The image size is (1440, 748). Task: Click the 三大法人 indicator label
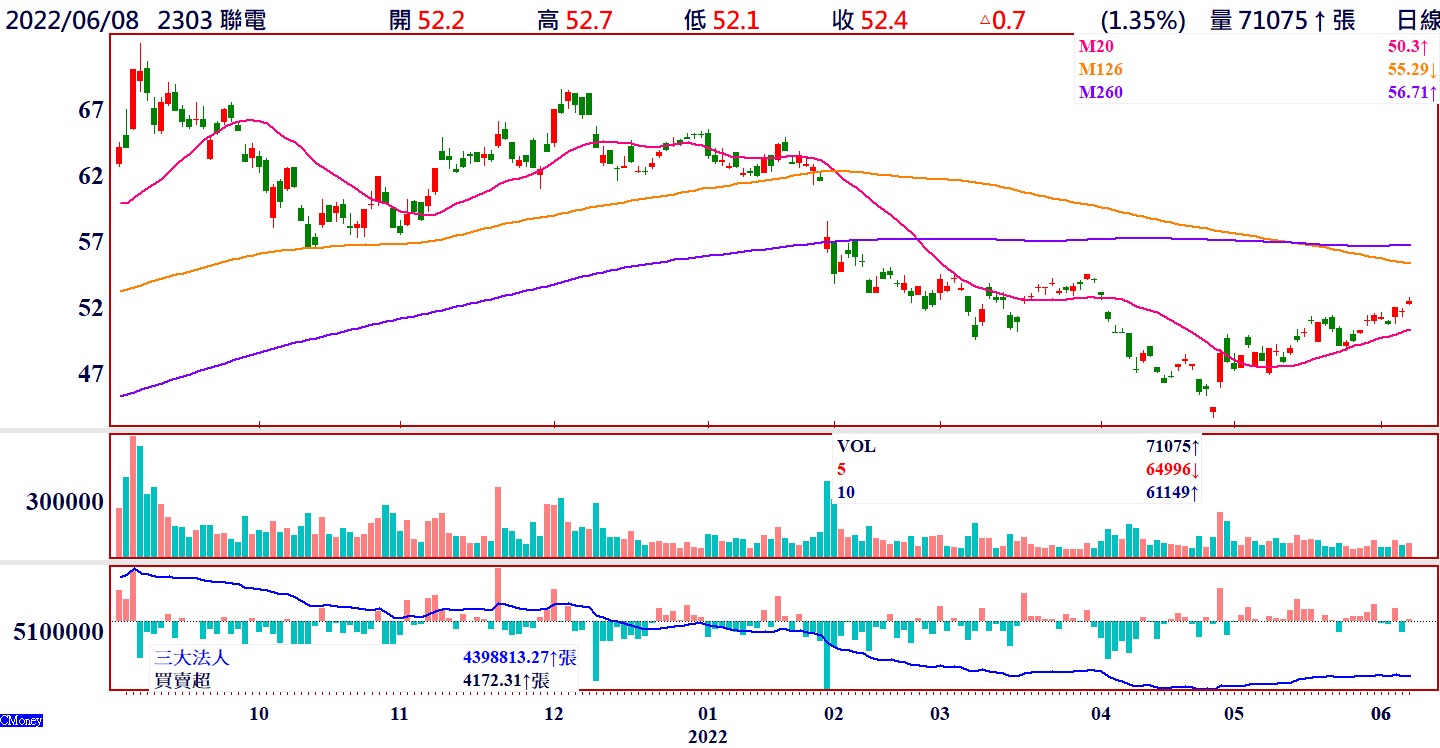(x=192, y=658)
